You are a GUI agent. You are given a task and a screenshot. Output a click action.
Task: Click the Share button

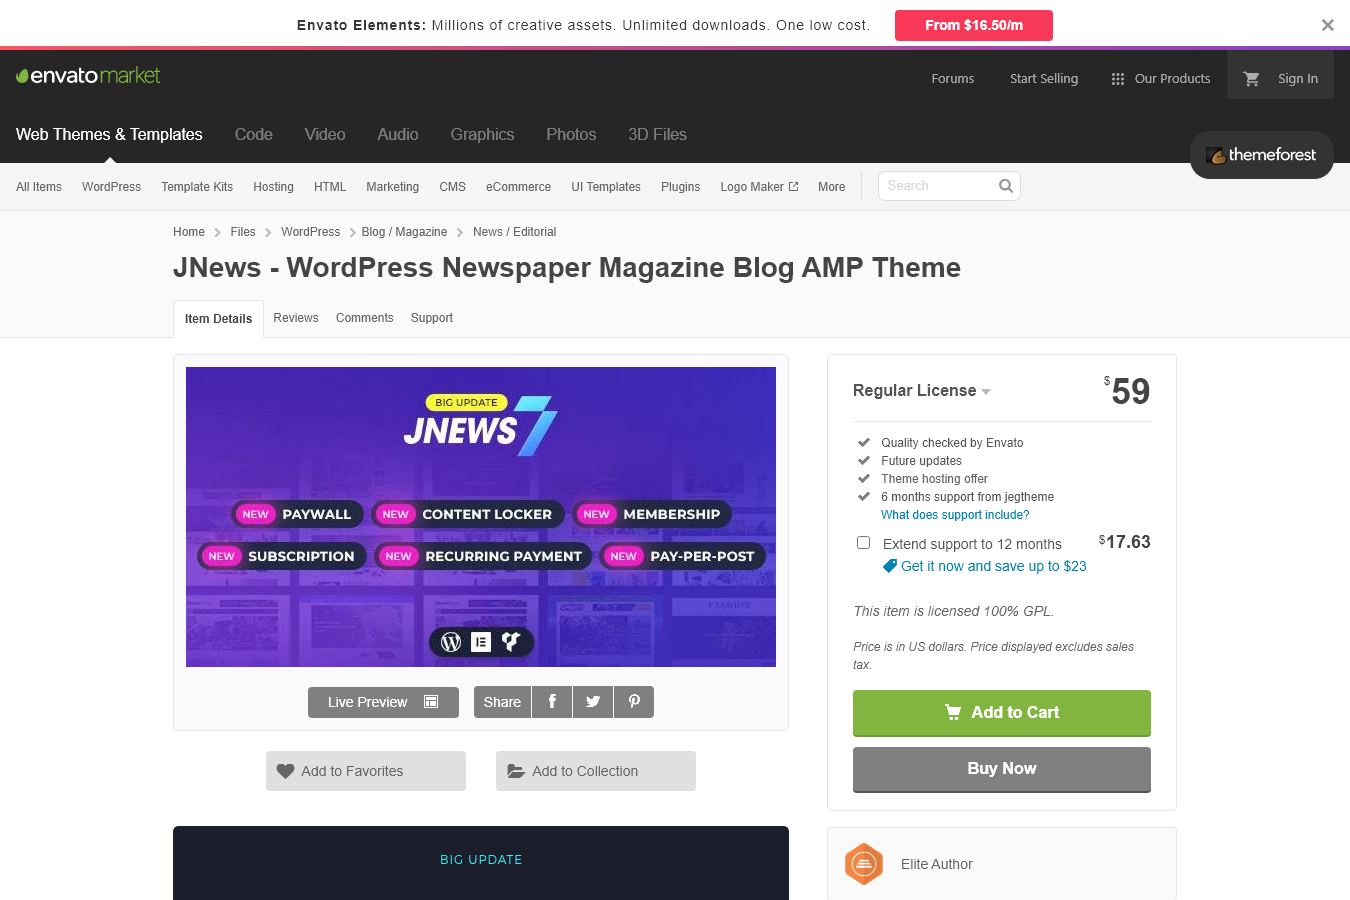(502, 702)
